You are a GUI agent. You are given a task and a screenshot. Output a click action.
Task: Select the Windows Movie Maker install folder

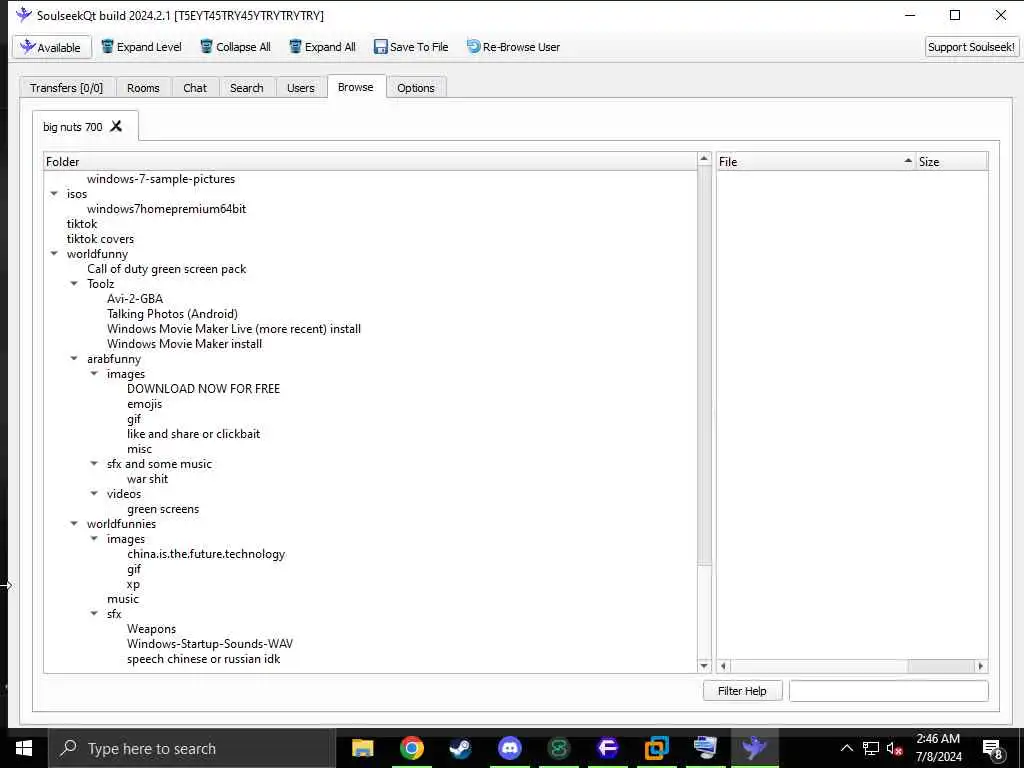184,344
